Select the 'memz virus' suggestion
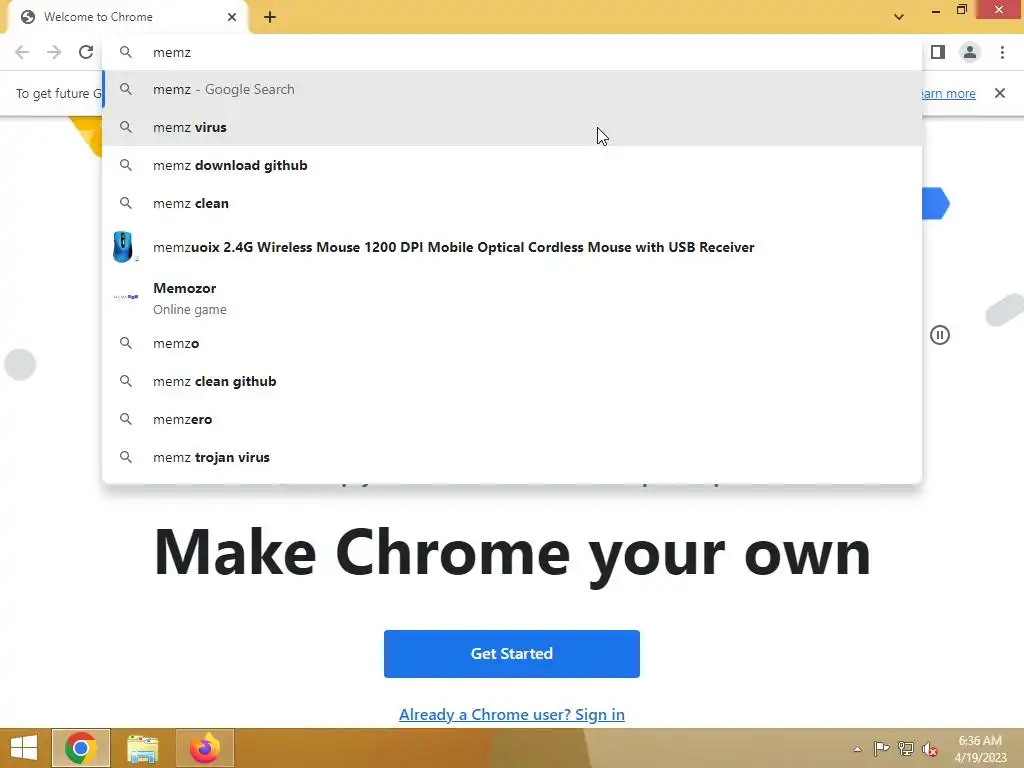Viewport: 1024px width, 768px height. pos(513,127)
